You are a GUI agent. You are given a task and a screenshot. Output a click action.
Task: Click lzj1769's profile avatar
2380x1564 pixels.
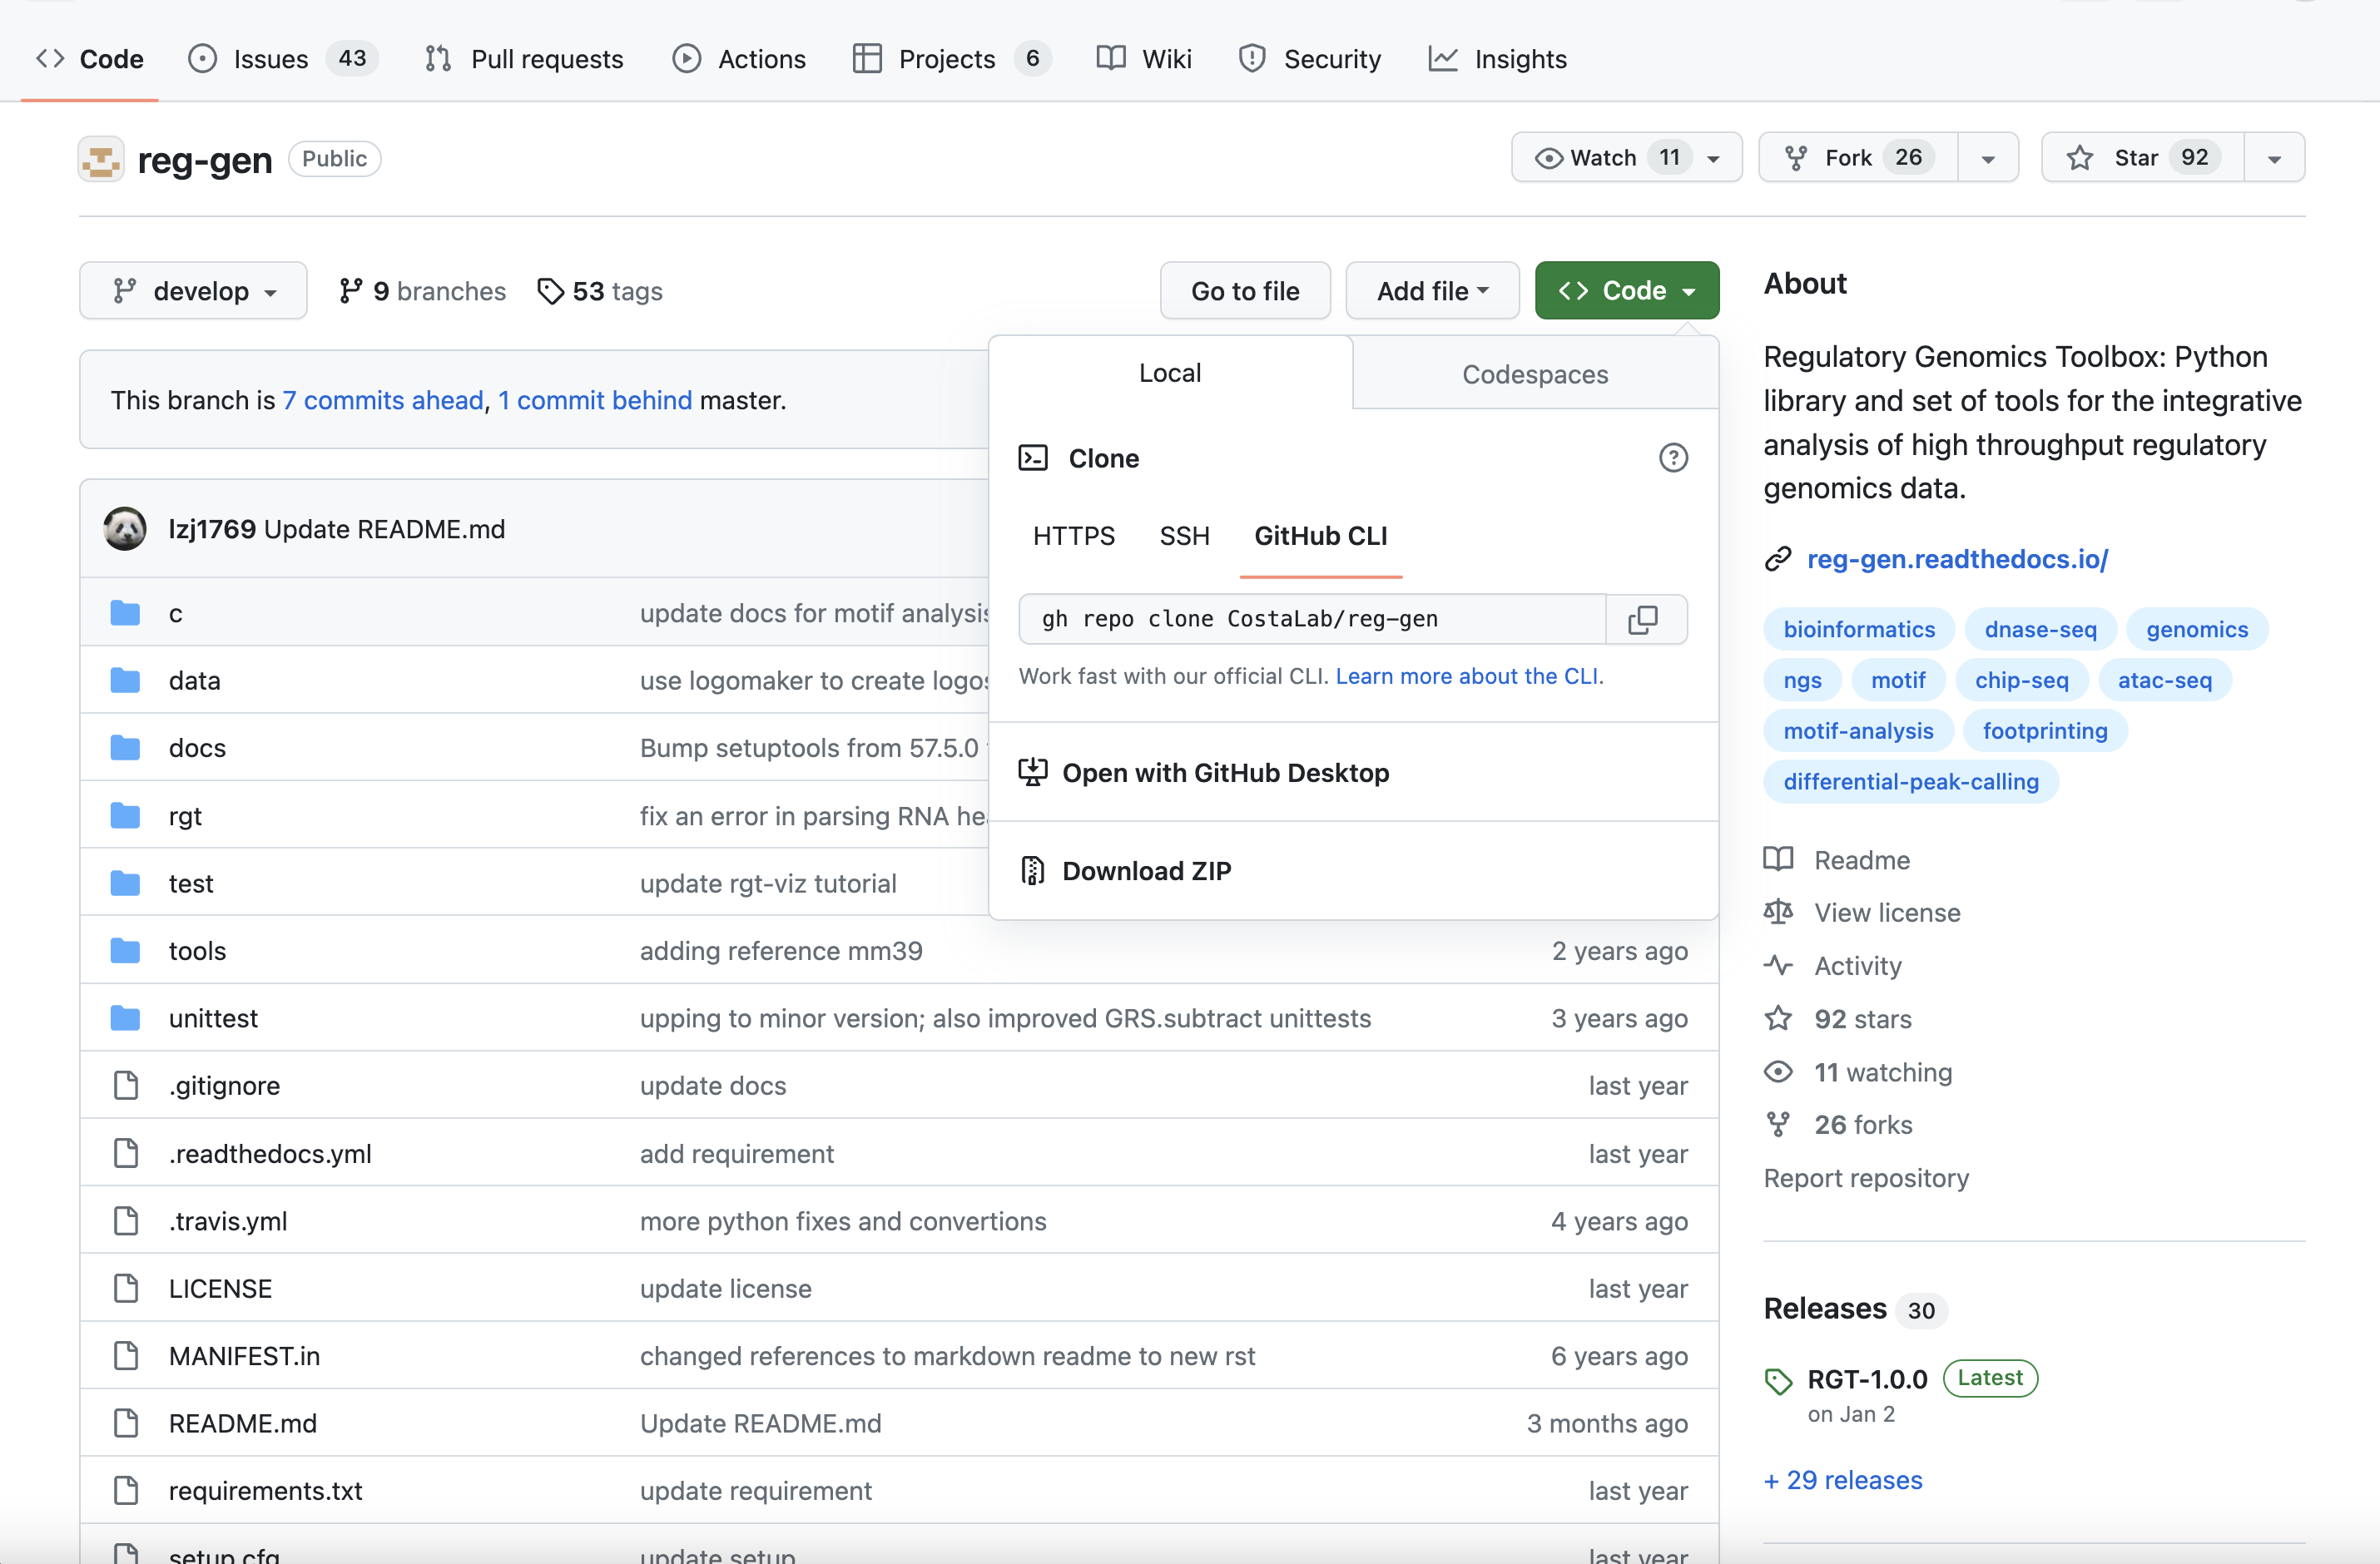click(124, 528)
